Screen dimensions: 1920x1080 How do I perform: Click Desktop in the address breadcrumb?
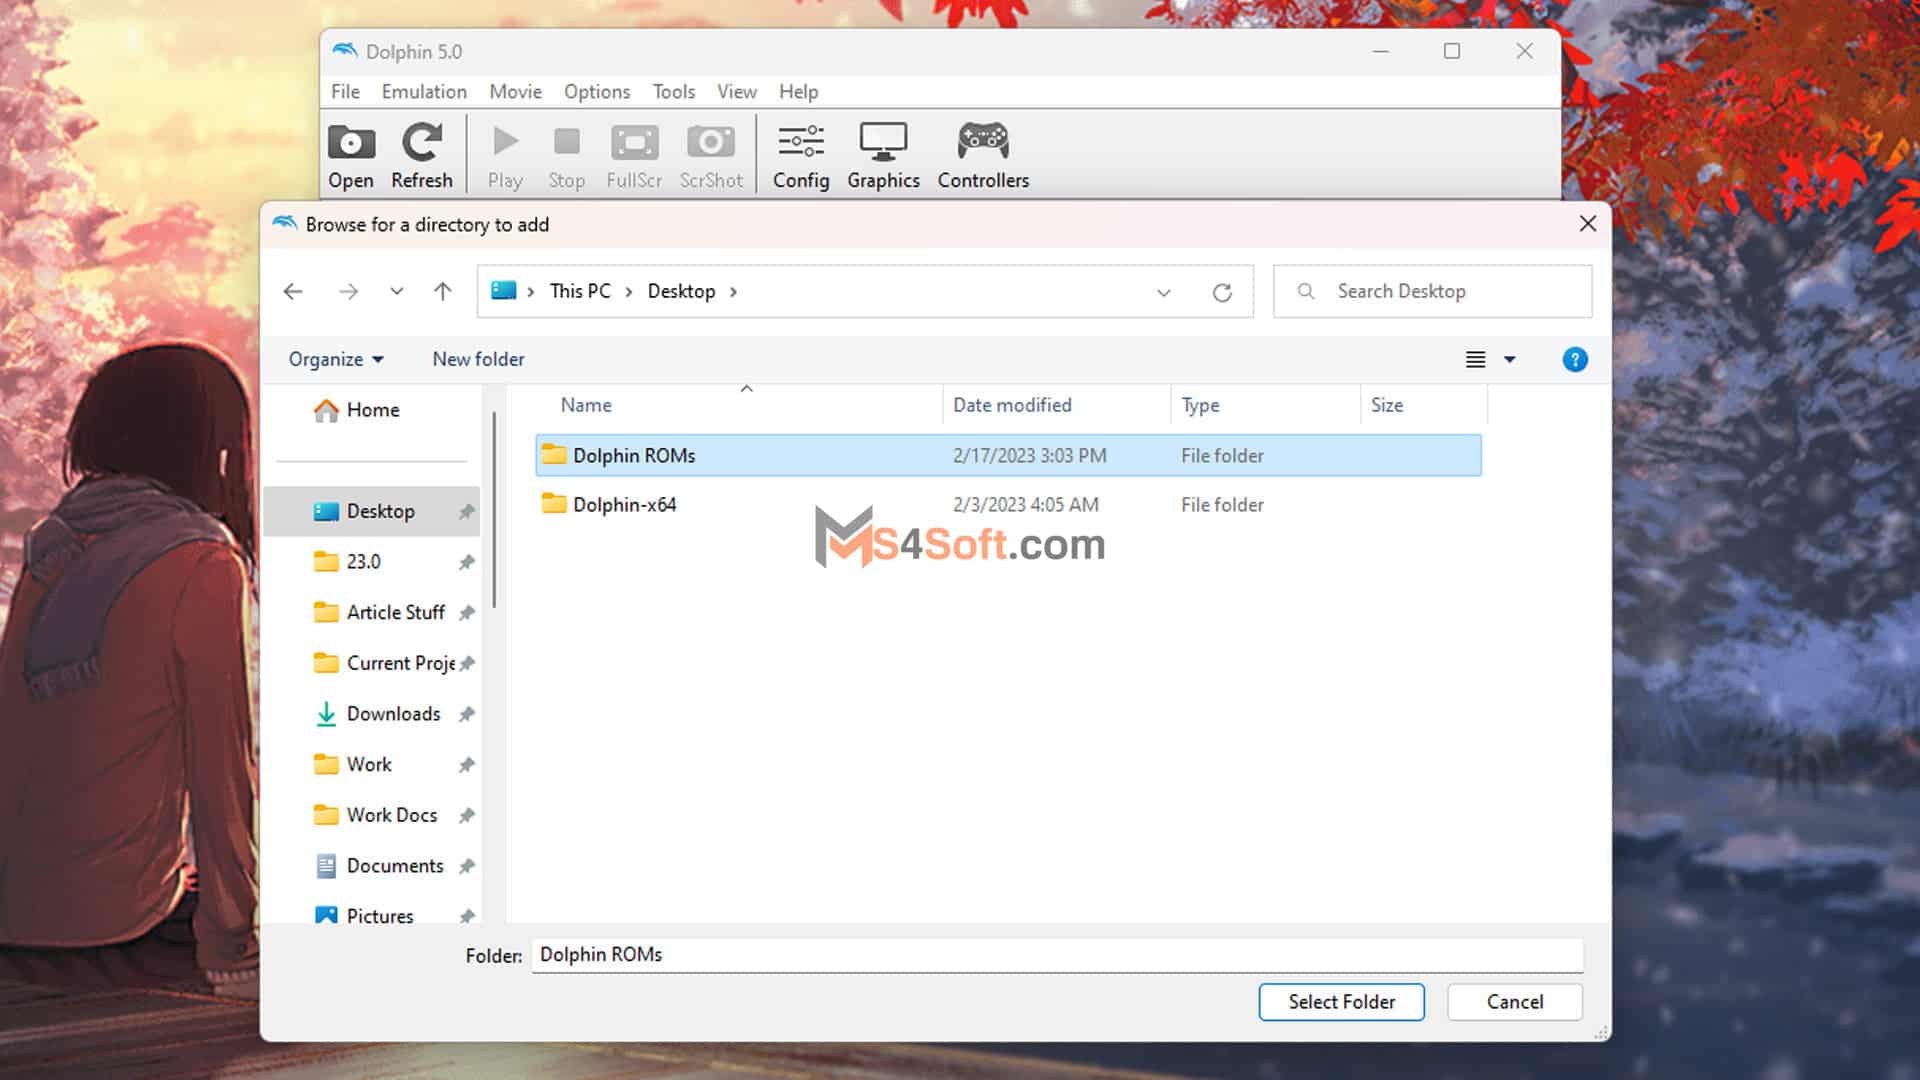point(681,291)
